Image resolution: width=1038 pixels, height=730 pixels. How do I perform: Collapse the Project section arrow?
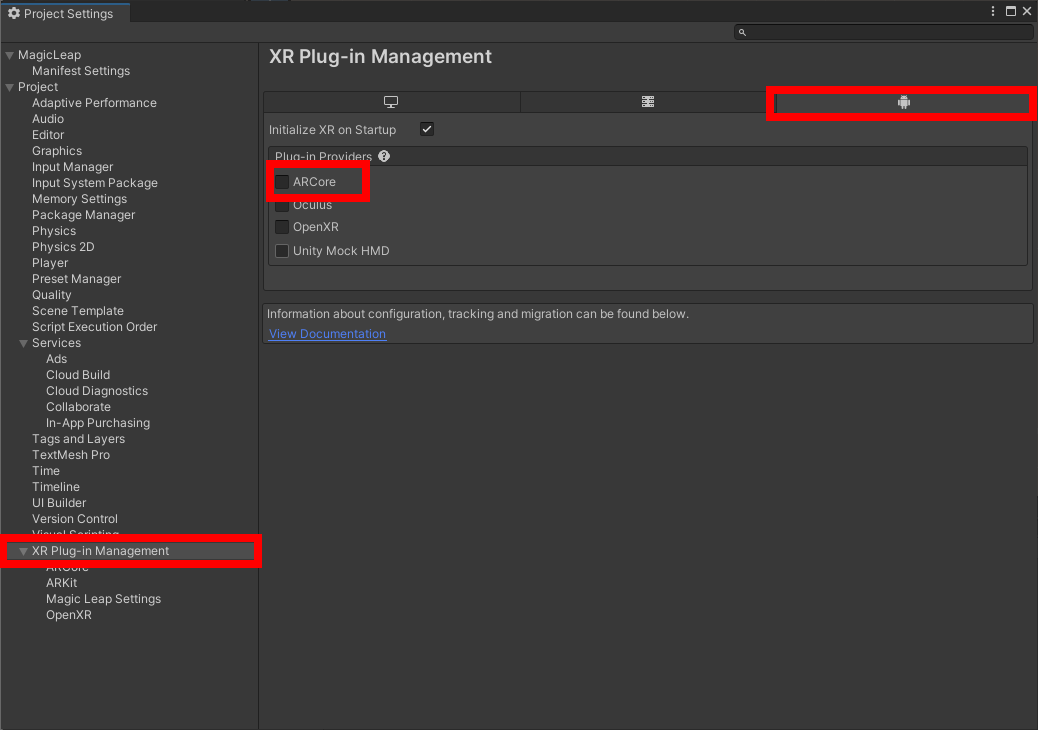[x=10, y=87]
